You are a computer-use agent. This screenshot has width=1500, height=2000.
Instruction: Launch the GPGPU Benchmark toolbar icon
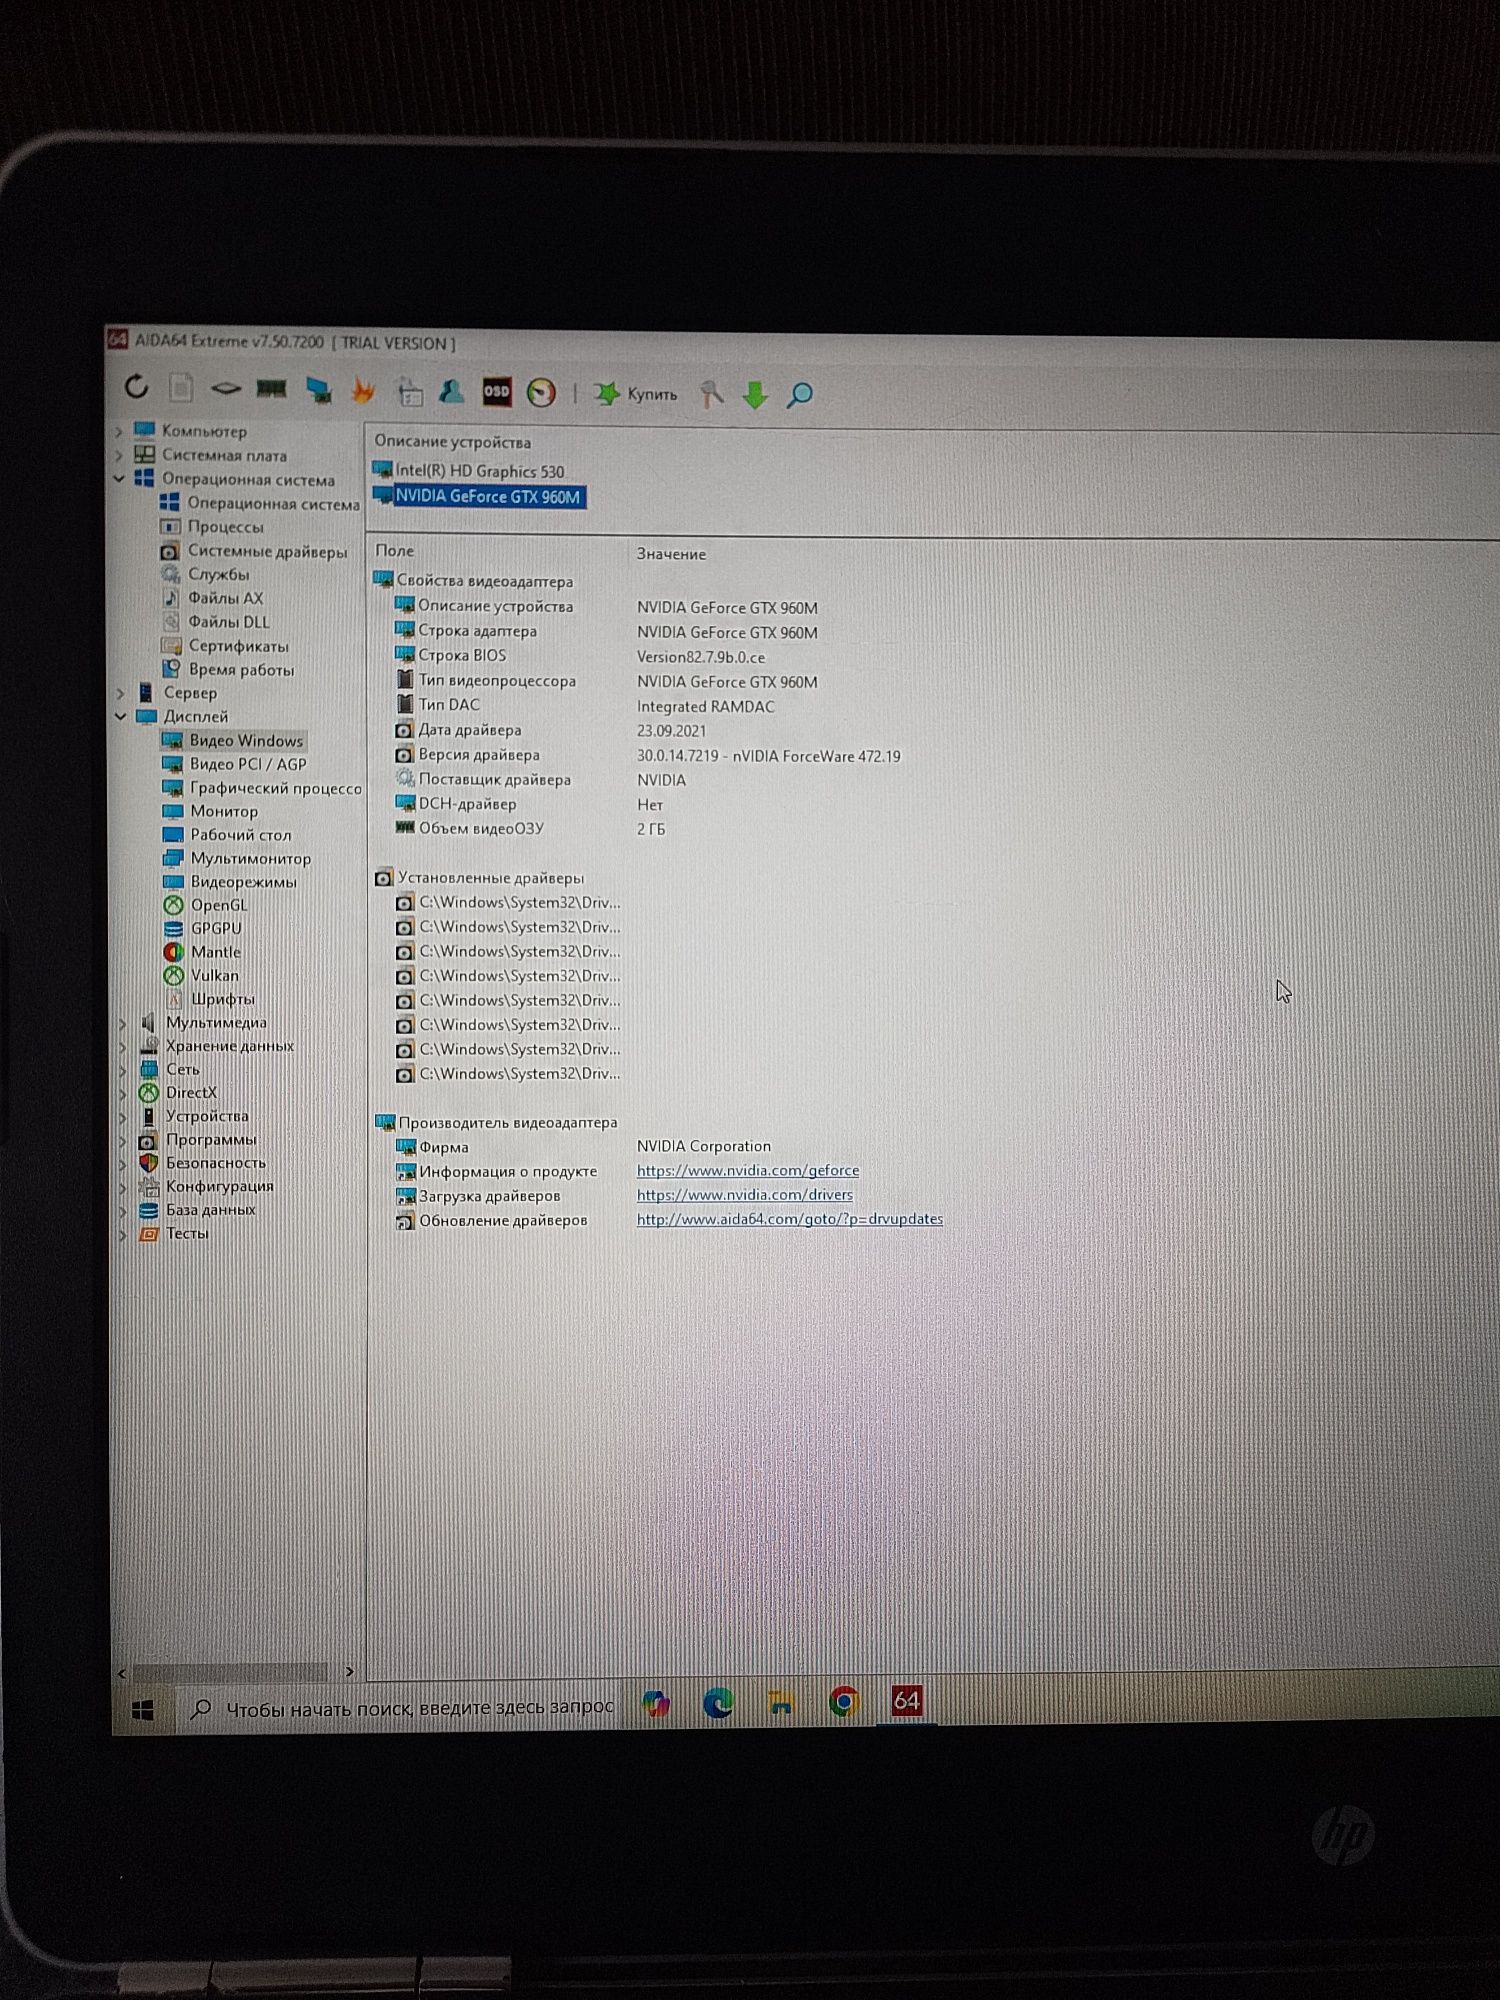318,390
